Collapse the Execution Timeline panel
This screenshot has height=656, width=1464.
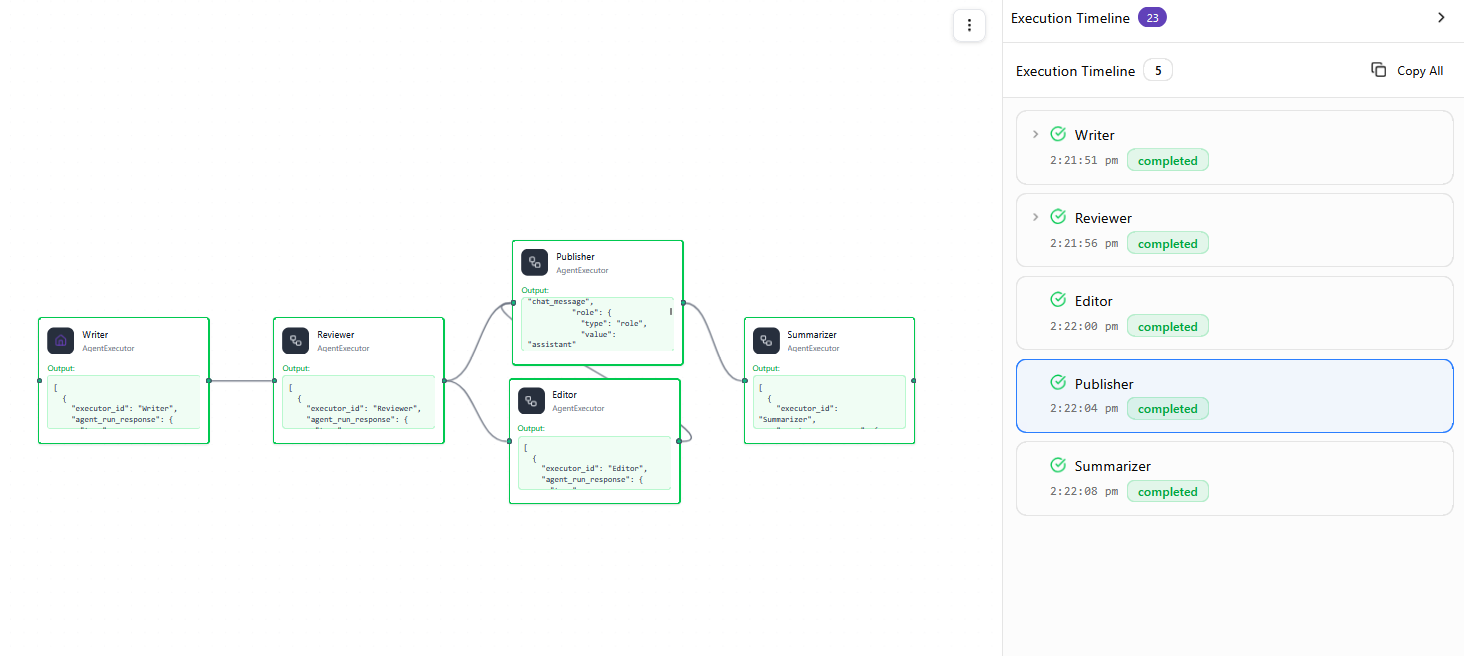click(1441, 18)
